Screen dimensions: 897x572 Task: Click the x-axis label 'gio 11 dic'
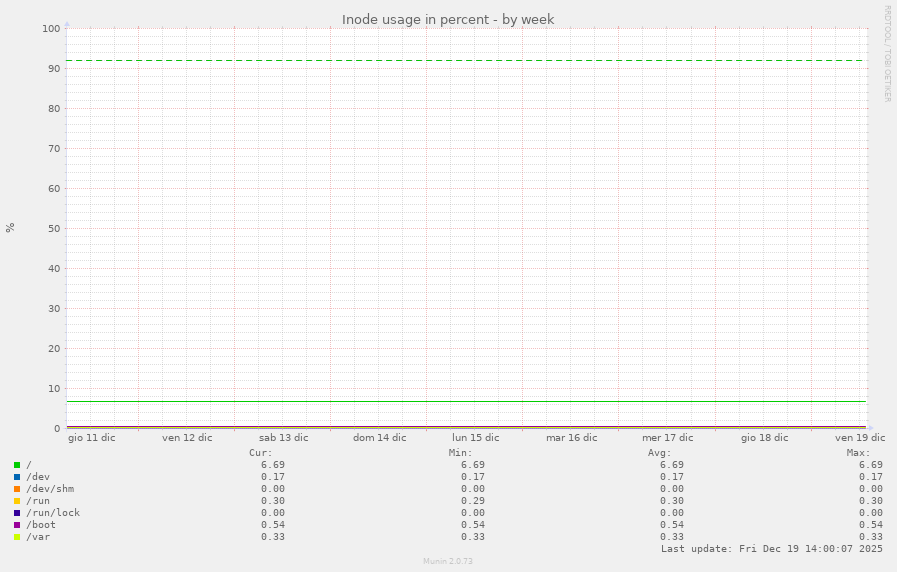[x=92, y=438]
